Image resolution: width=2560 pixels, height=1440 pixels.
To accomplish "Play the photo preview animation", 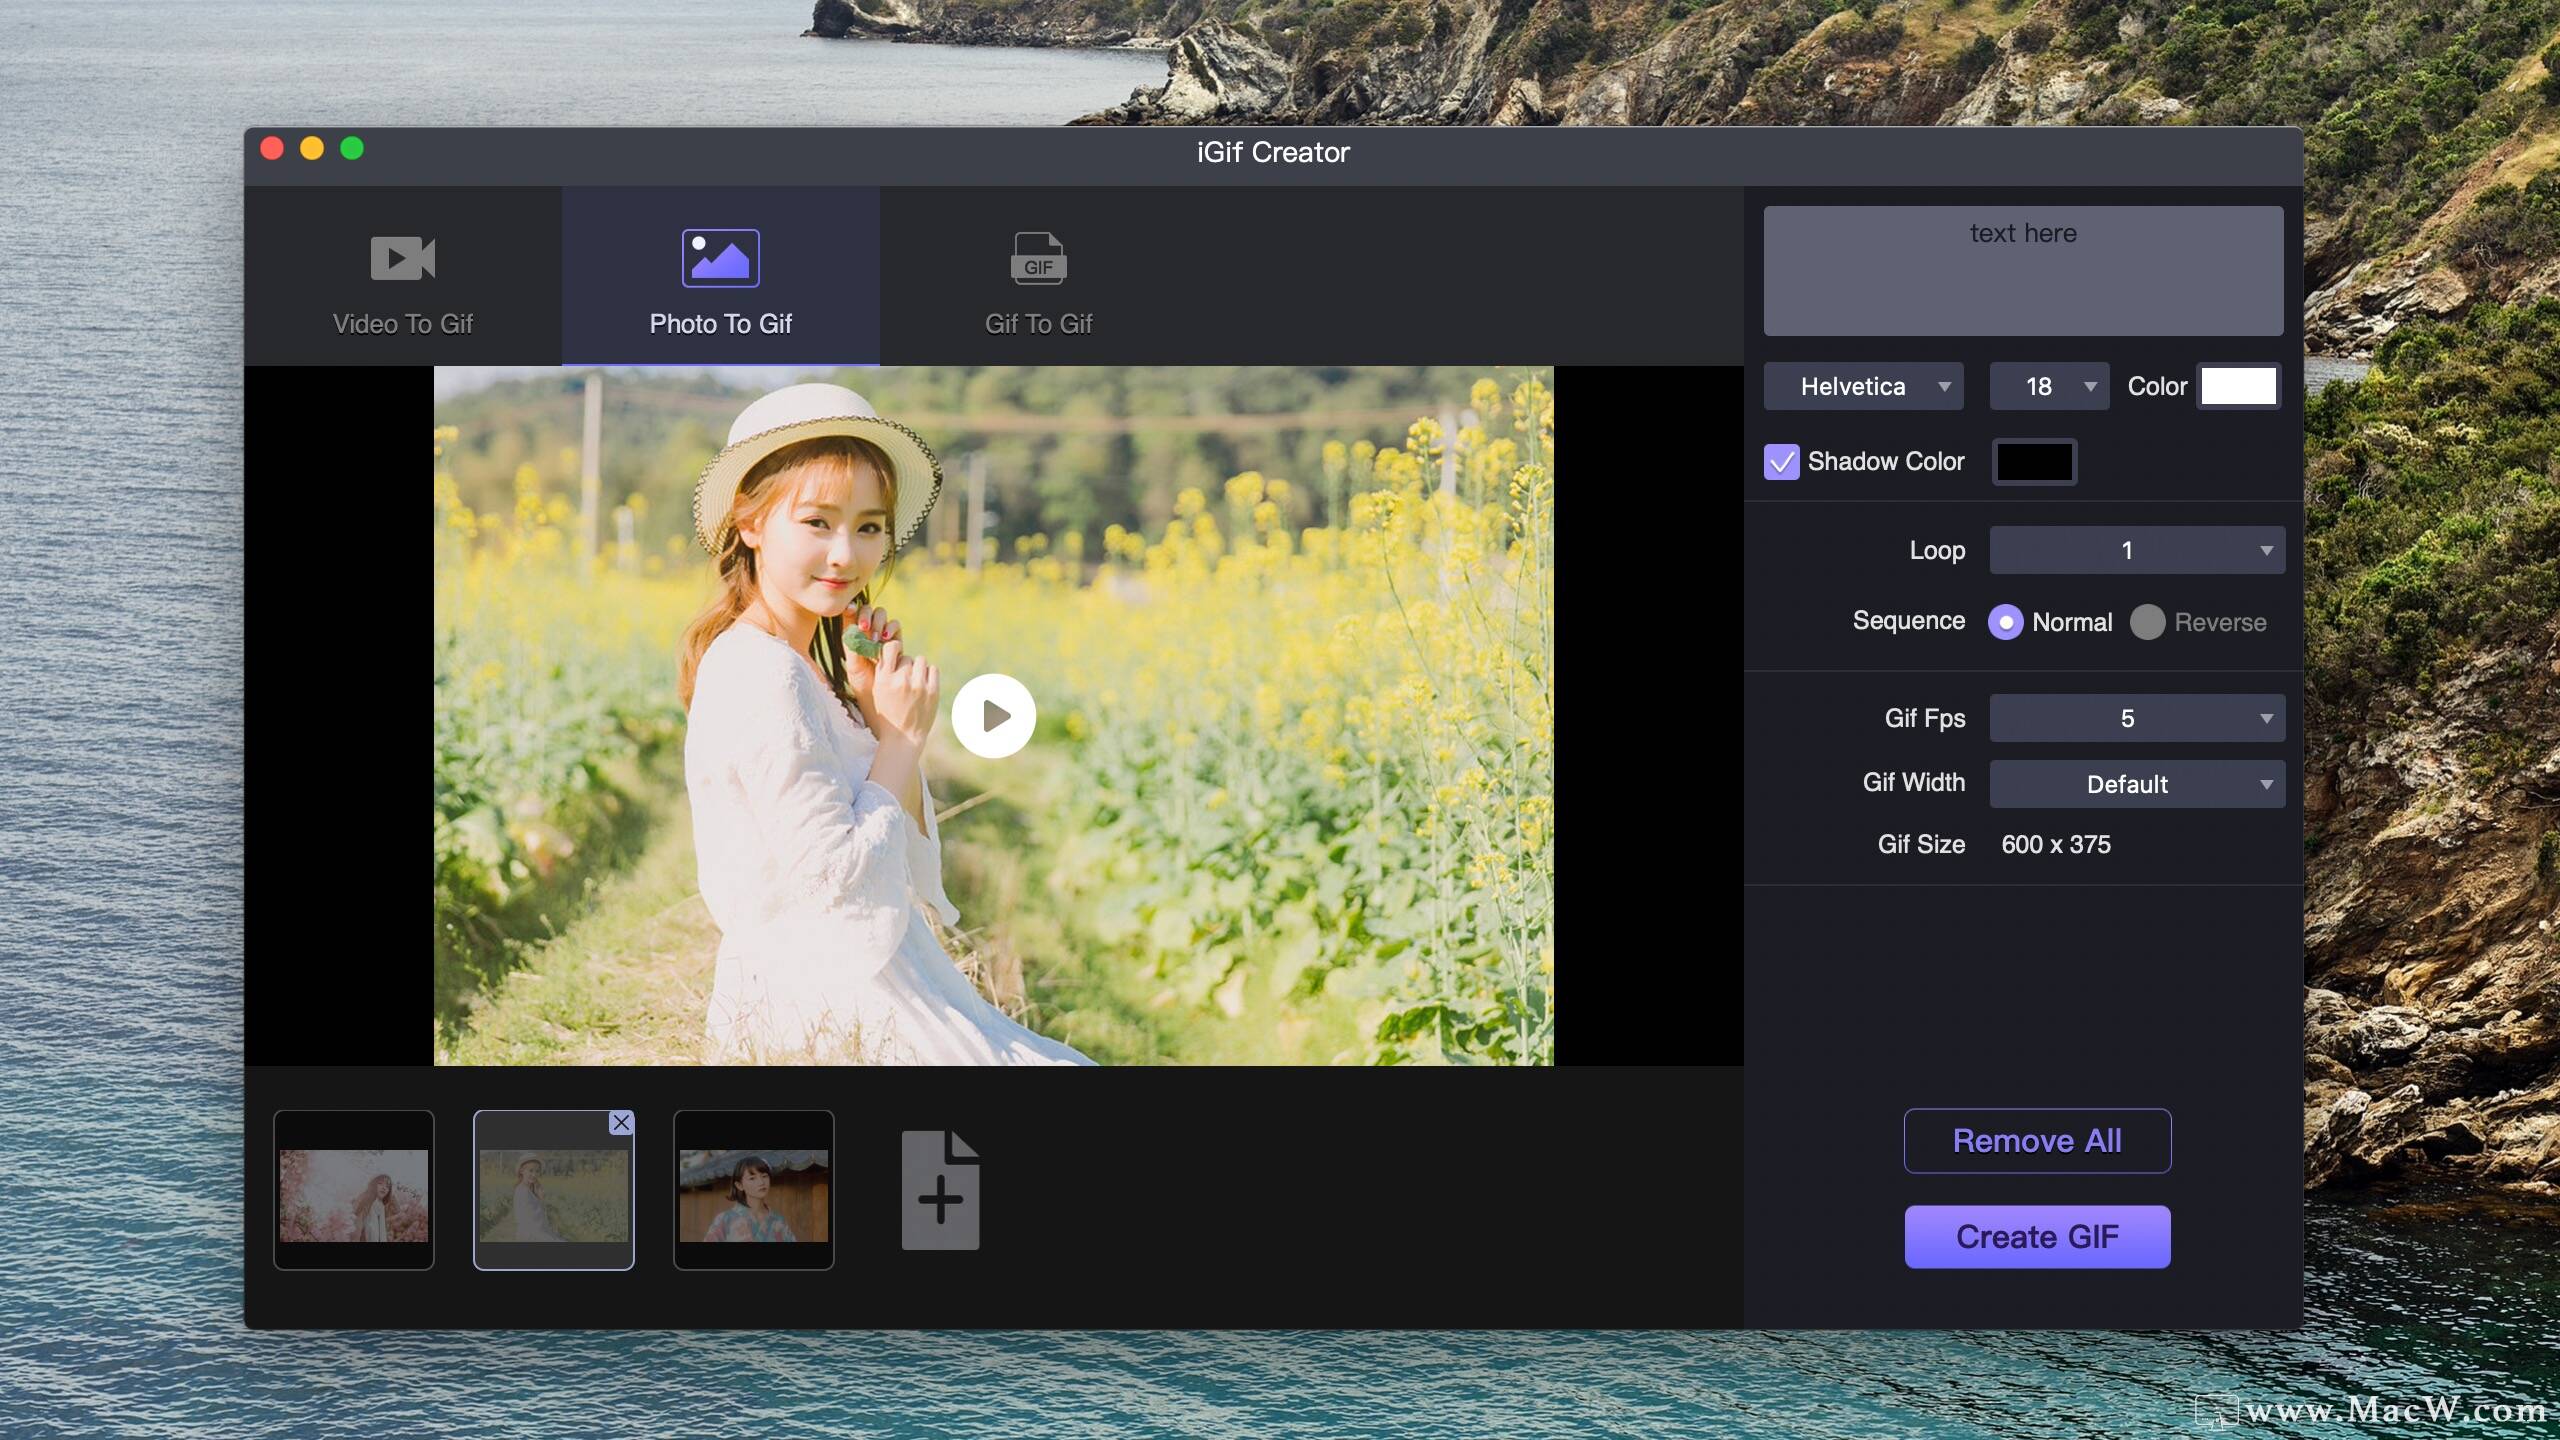I will coord(993,716).
